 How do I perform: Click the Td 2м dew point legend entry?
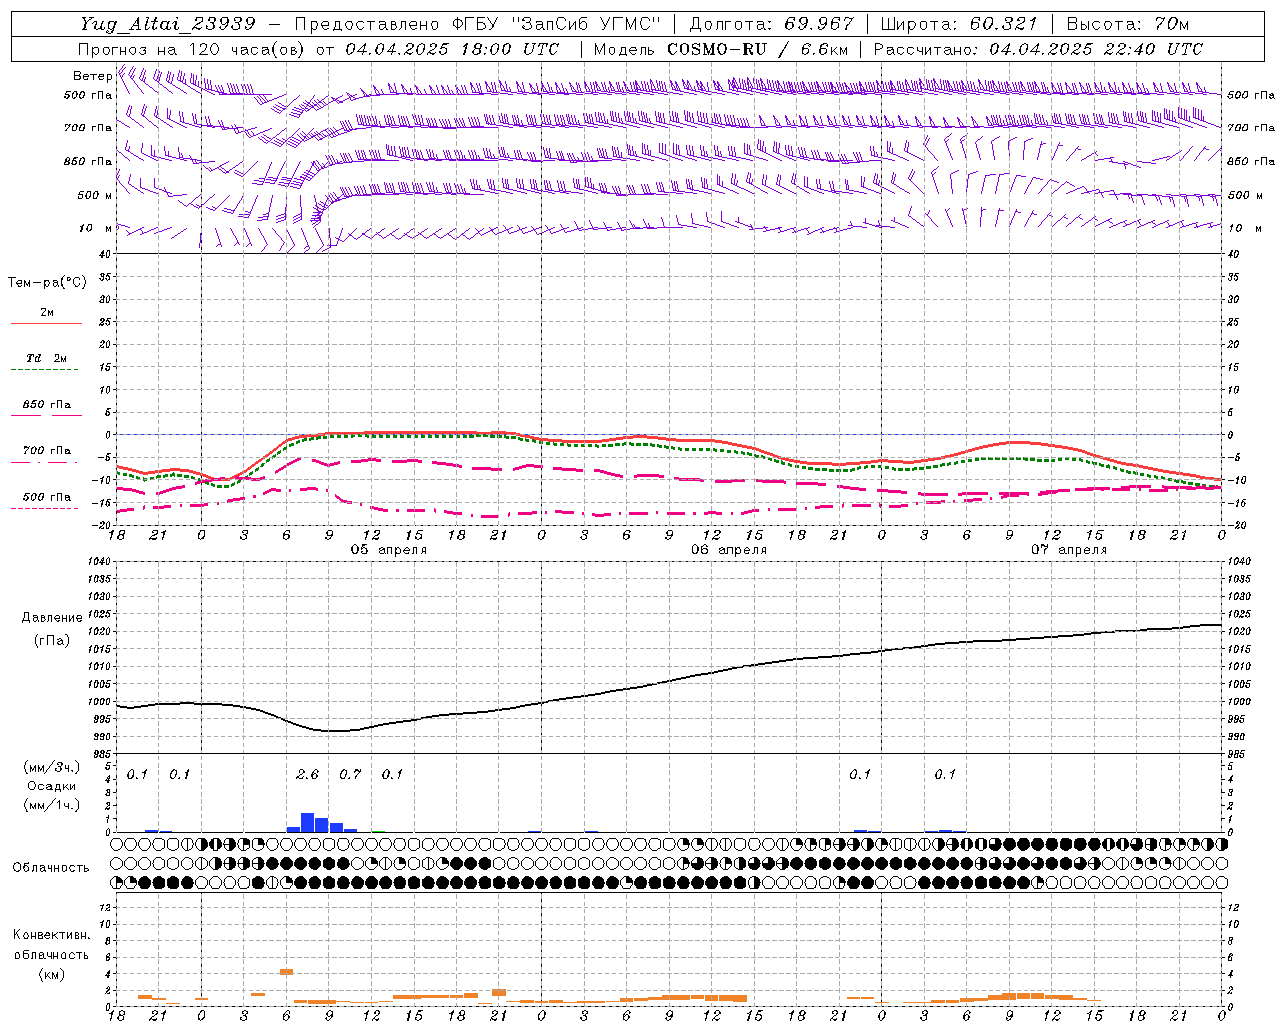click(47, 358)
